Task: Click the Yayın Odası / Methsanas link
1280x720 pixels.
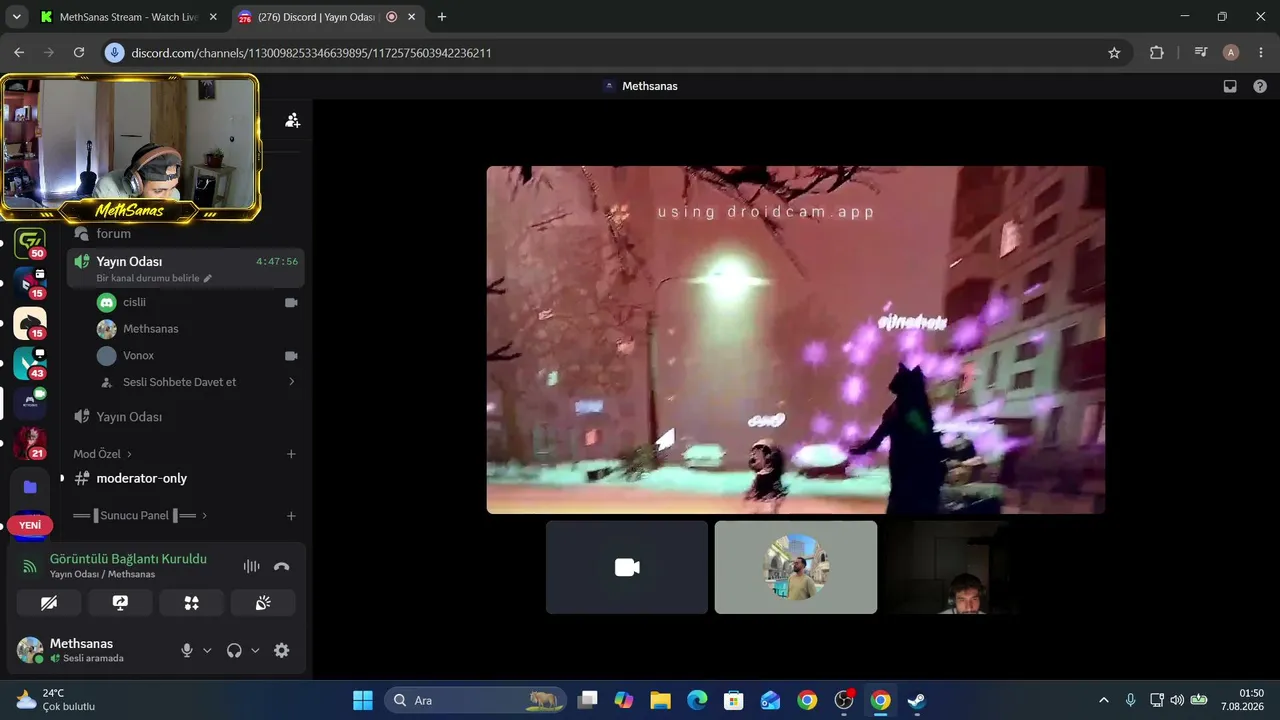Action: point(102,574)
